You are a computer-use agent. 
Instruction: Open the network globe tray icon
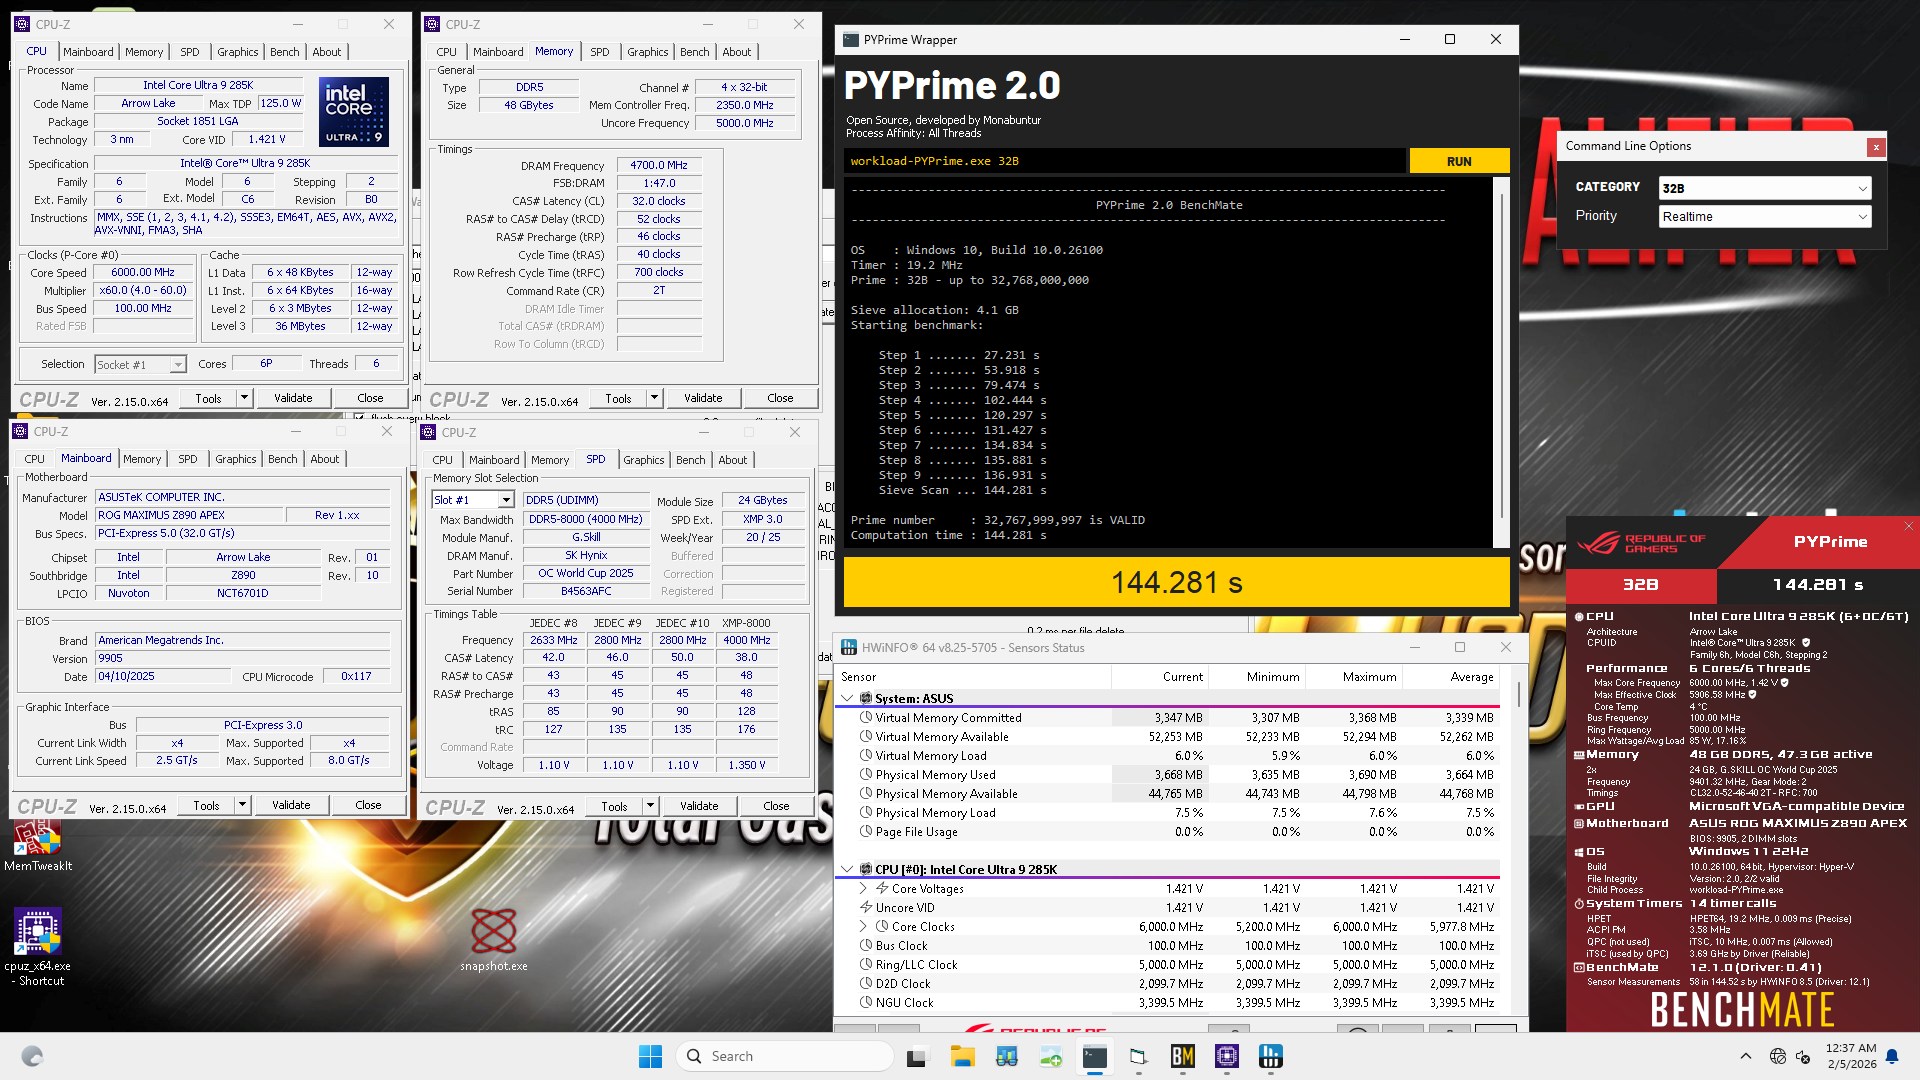[1777, 1056]
